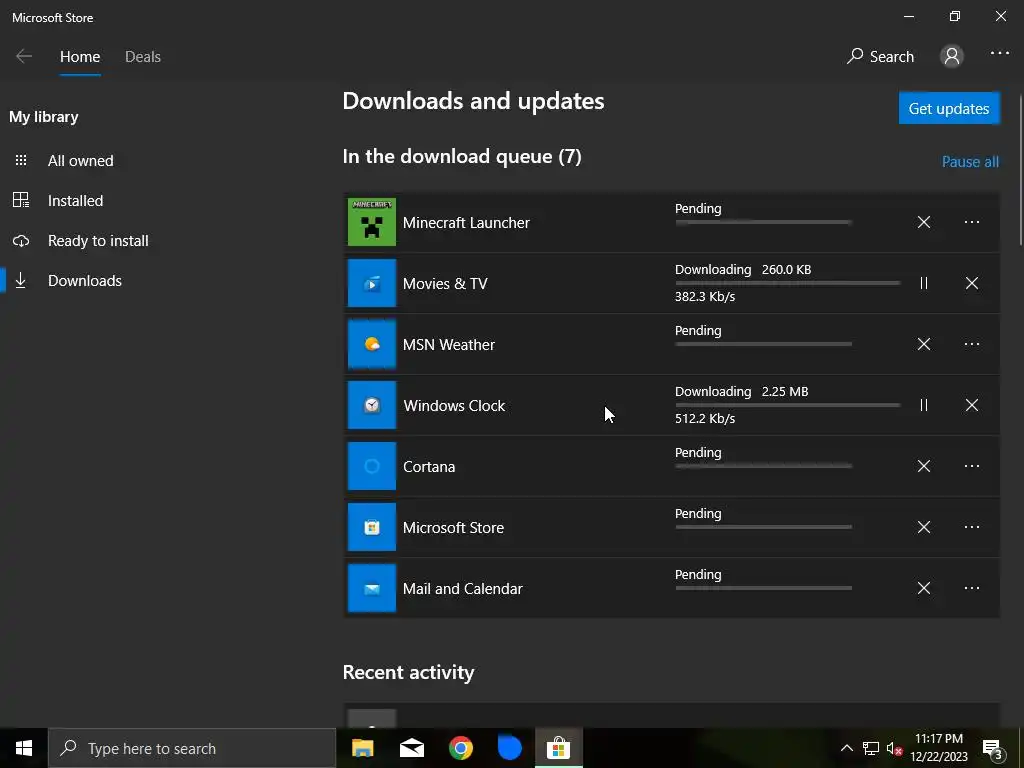Screen dimensions: 1024x768
Task: Cancel the Mail and Calendar download
Action: click(923, 588)
